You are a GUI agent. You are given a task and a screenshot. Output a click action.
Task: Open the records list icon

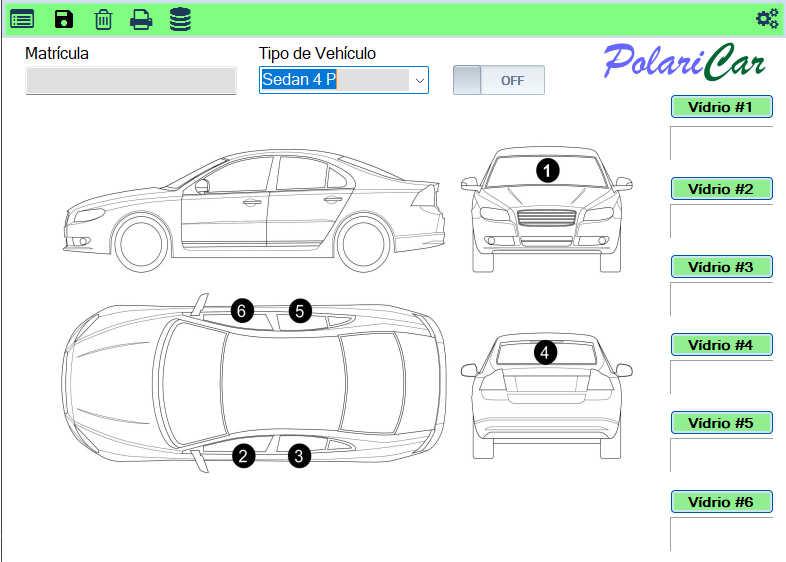(x=22, y=18)
